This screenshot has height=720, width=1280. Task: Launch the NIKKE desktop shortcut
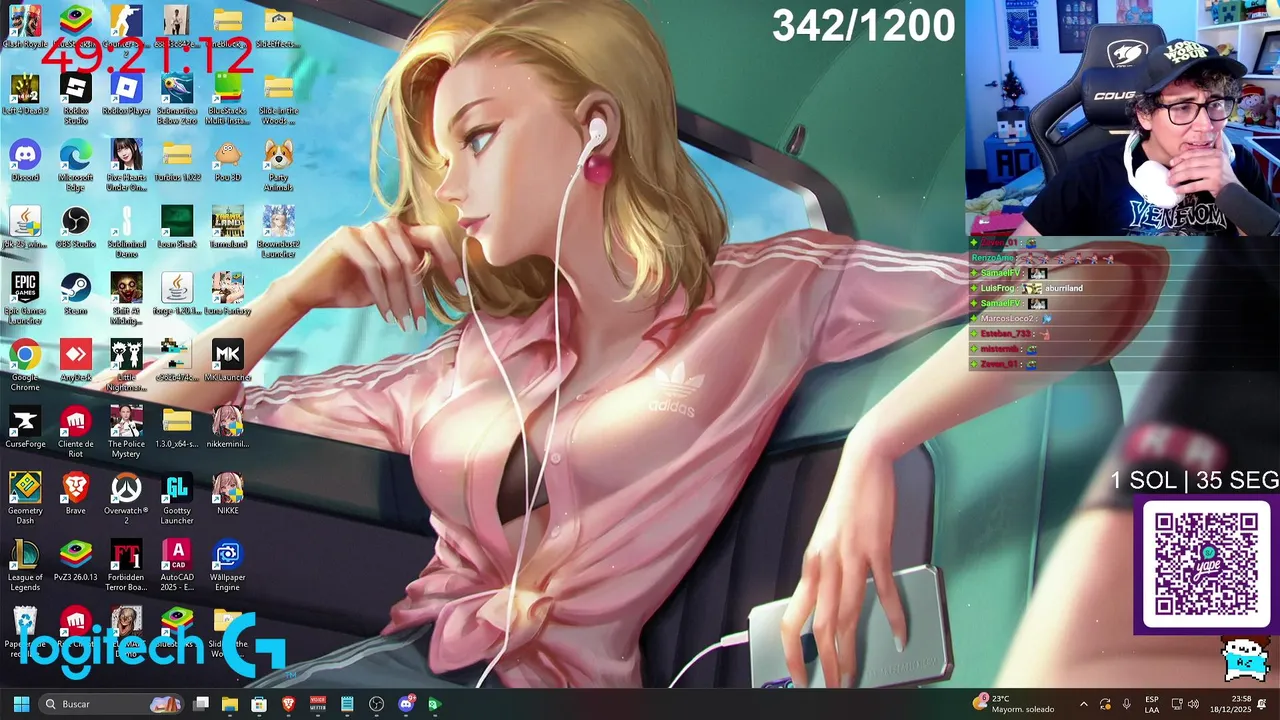pos(228,494)
